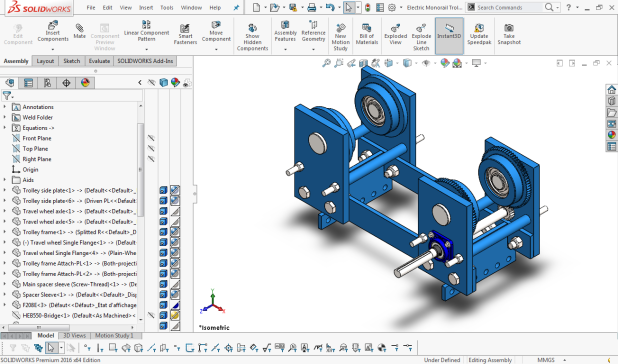This screenshot has height=364, width=618.
Task: Toggle transparency of Travel wheel axle<1>
Action: [x=175, y=211]
